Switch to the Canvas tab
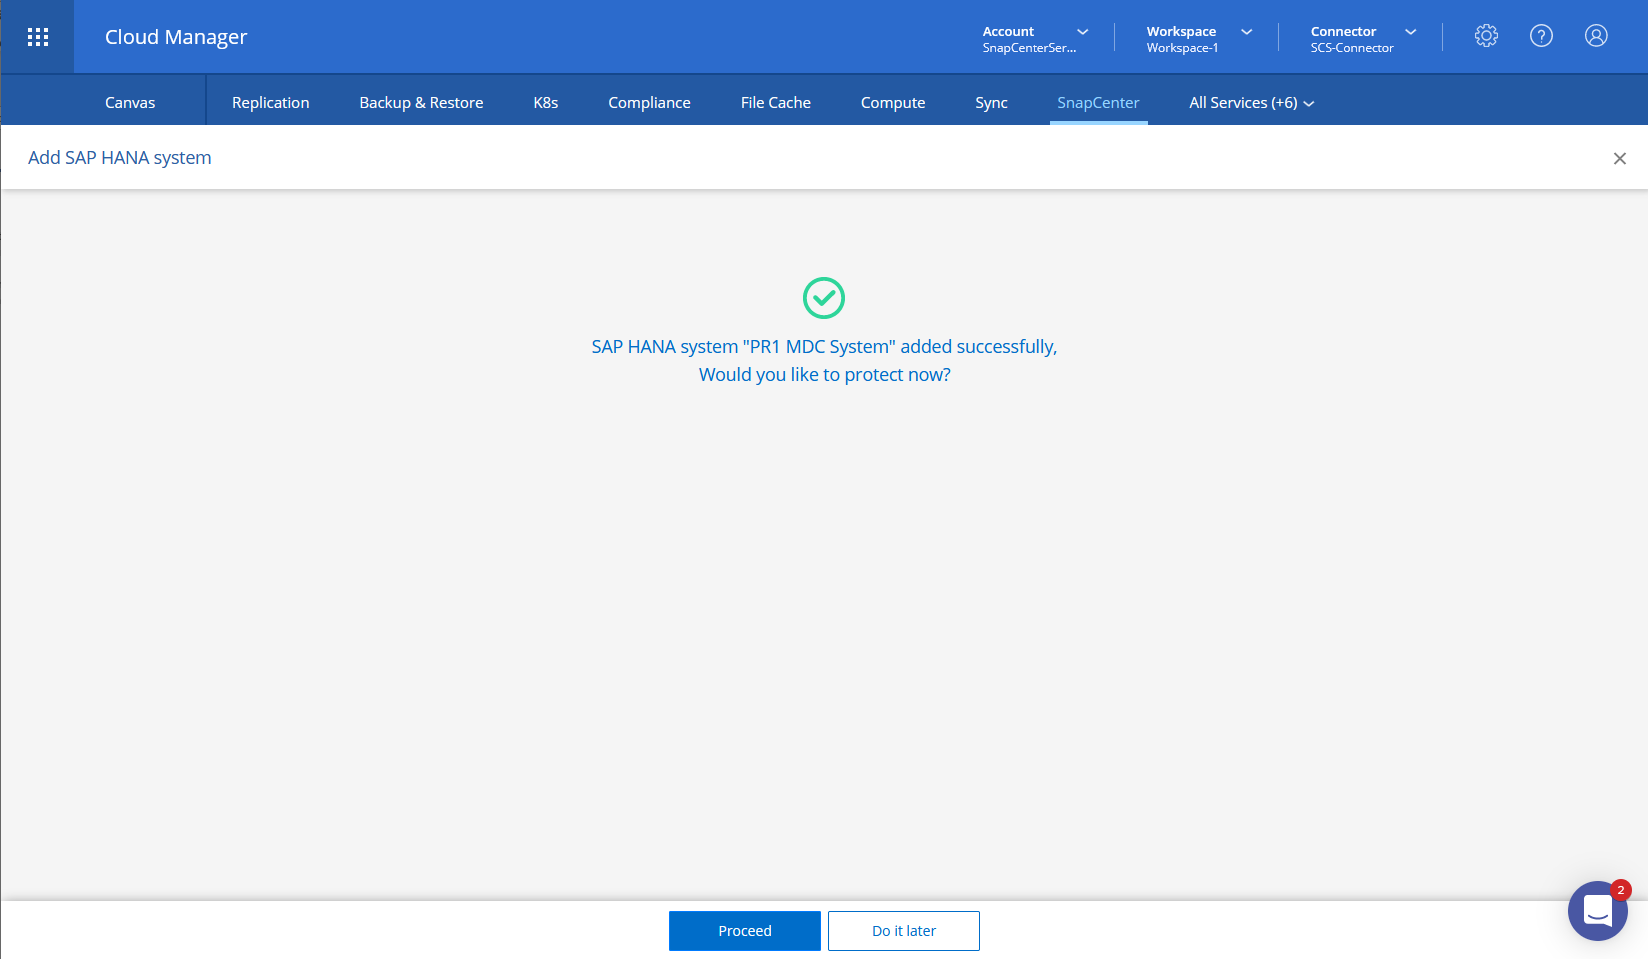The width and height of the screenshot is (1648, 959). point(130,103)
